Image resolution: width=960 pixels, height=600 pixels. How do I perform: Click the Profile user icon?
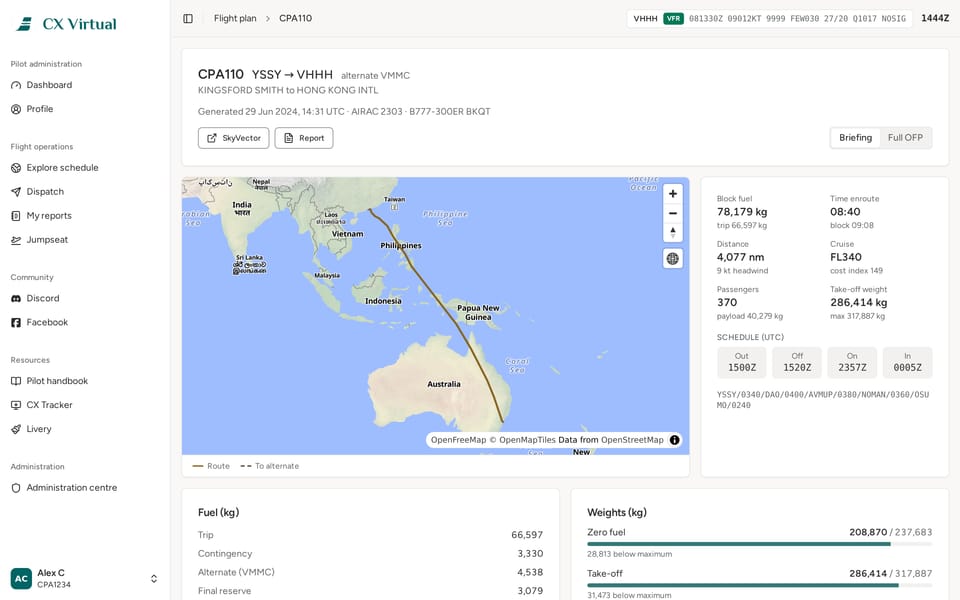coord(16,109)
